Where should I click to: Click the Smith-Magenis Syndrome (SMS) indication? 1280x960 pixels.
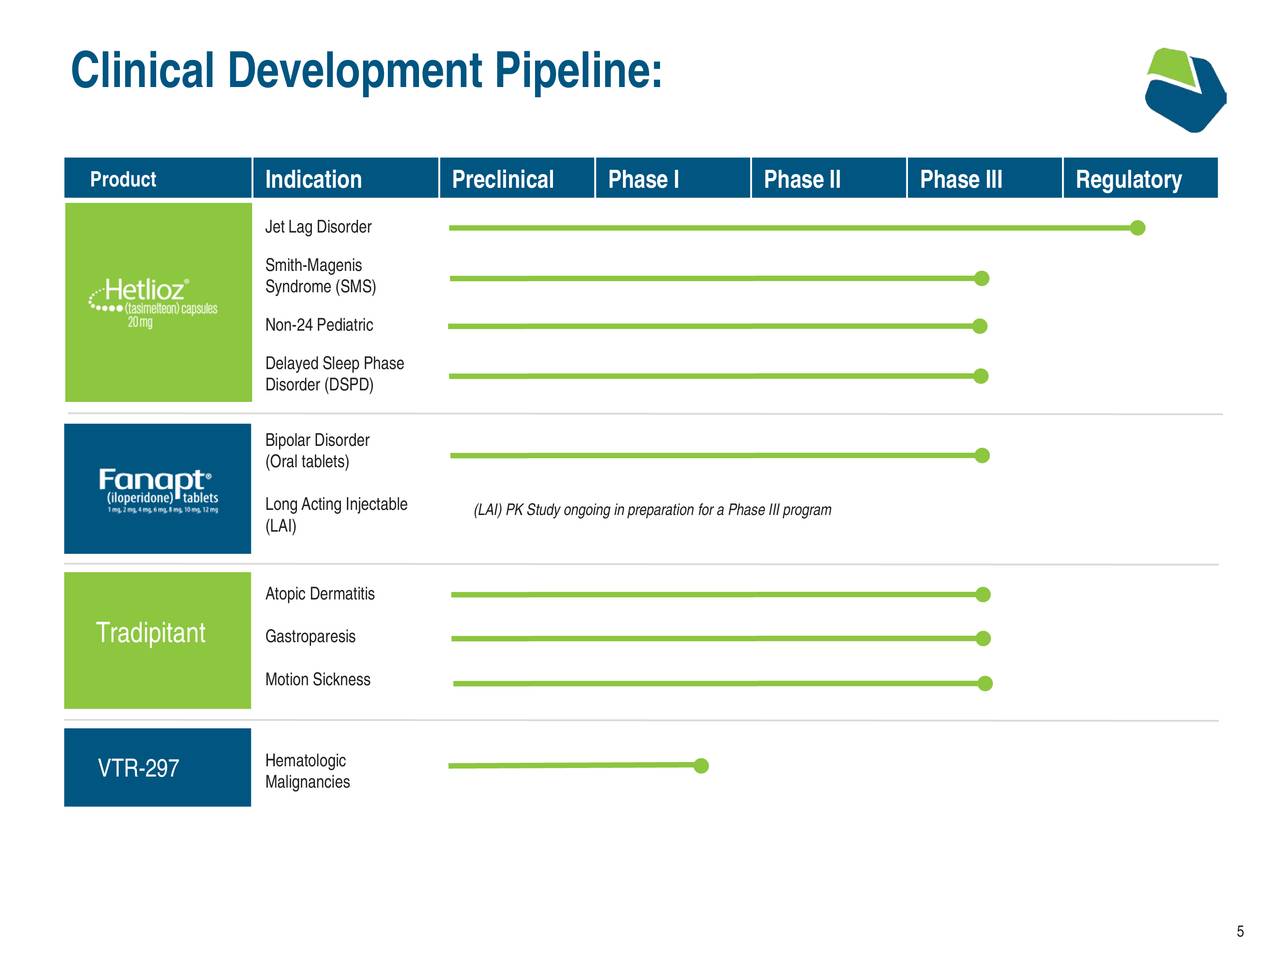[x=321, y=276]
